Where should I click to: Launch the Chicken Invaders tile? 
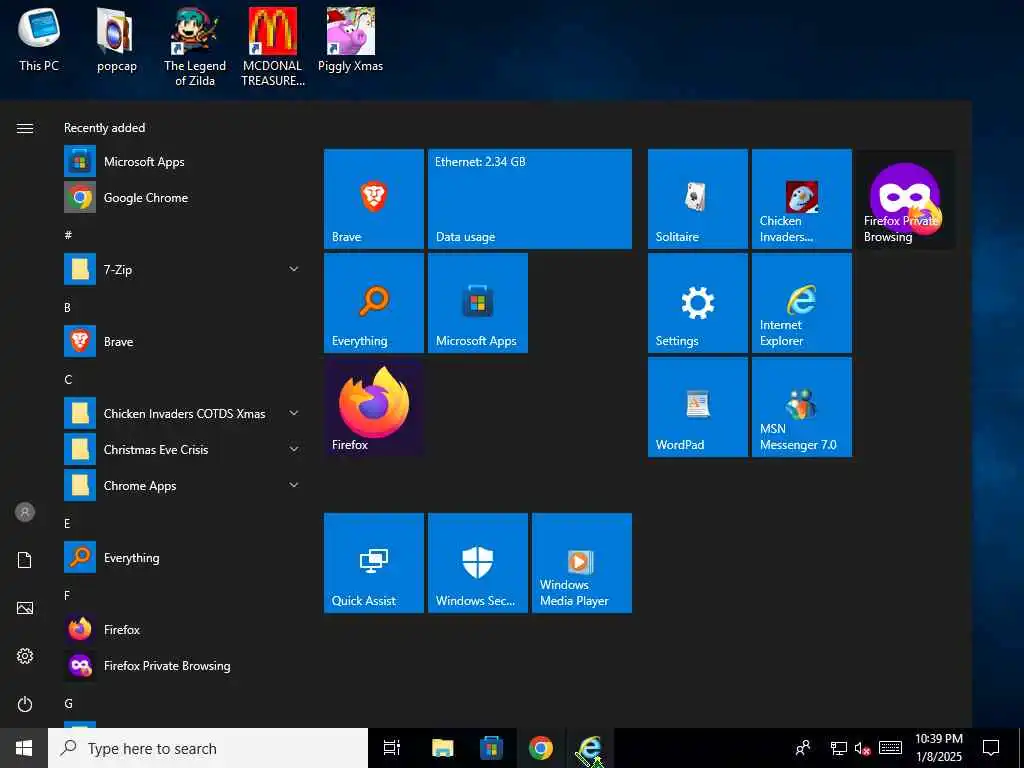click(801, 199)
